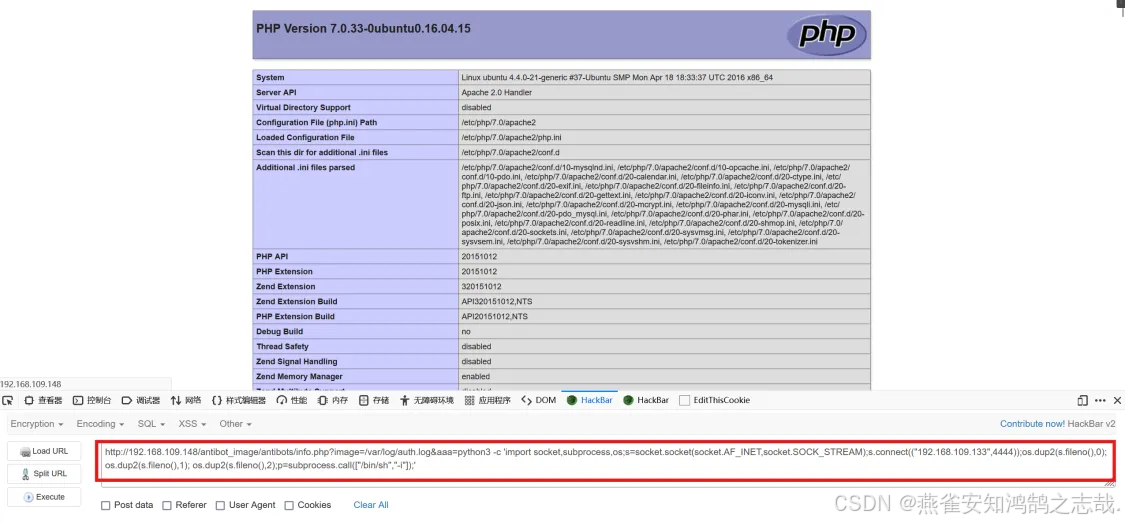Viewport: 1125px width, 523px height.
Task: Open the 控制台 console tab
Action: click(92, 400)
